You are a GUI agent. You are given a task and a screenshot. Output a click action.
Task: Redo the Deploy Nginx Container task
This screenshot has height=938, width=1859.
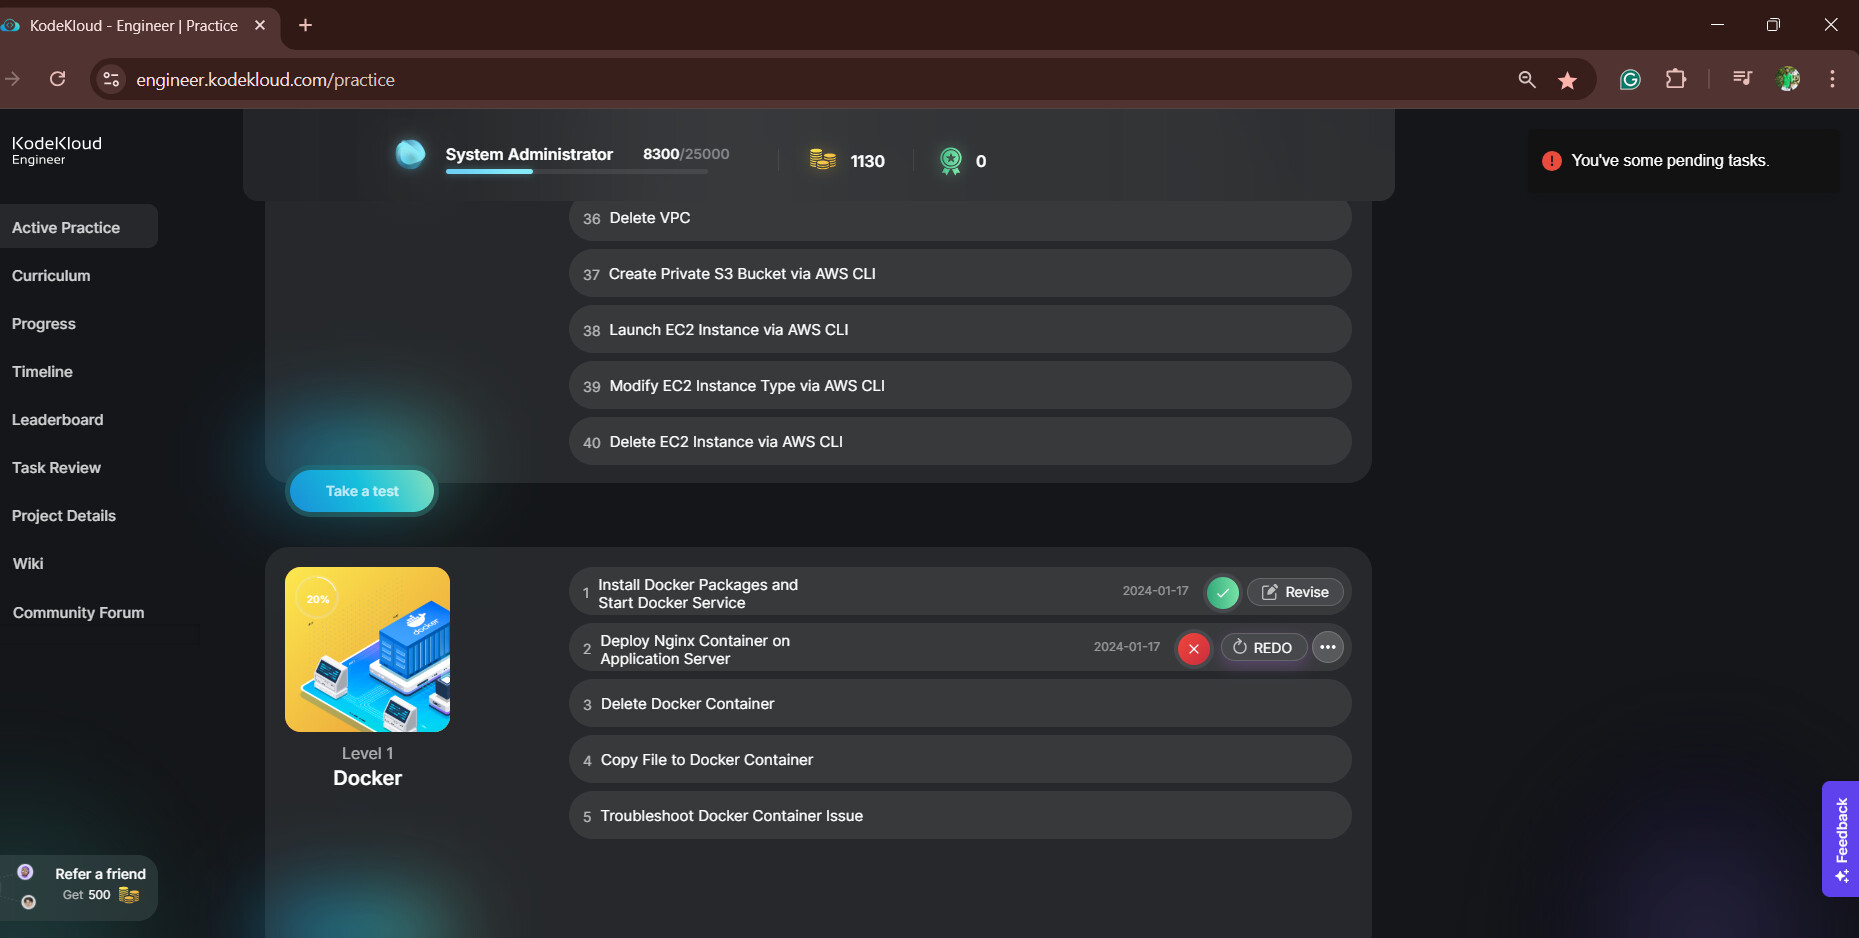pyautogui.click(x=1263, y=647)
